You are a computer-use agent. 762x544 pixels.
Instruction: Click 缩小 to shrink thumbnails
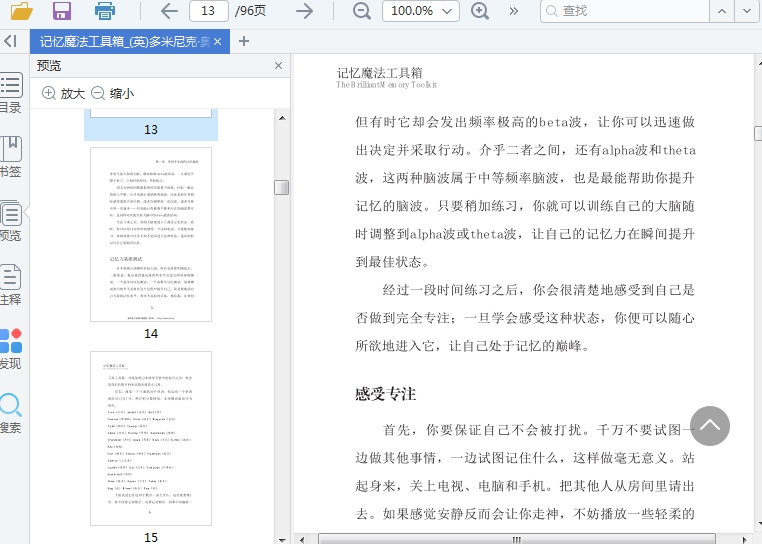pos(112,93)
